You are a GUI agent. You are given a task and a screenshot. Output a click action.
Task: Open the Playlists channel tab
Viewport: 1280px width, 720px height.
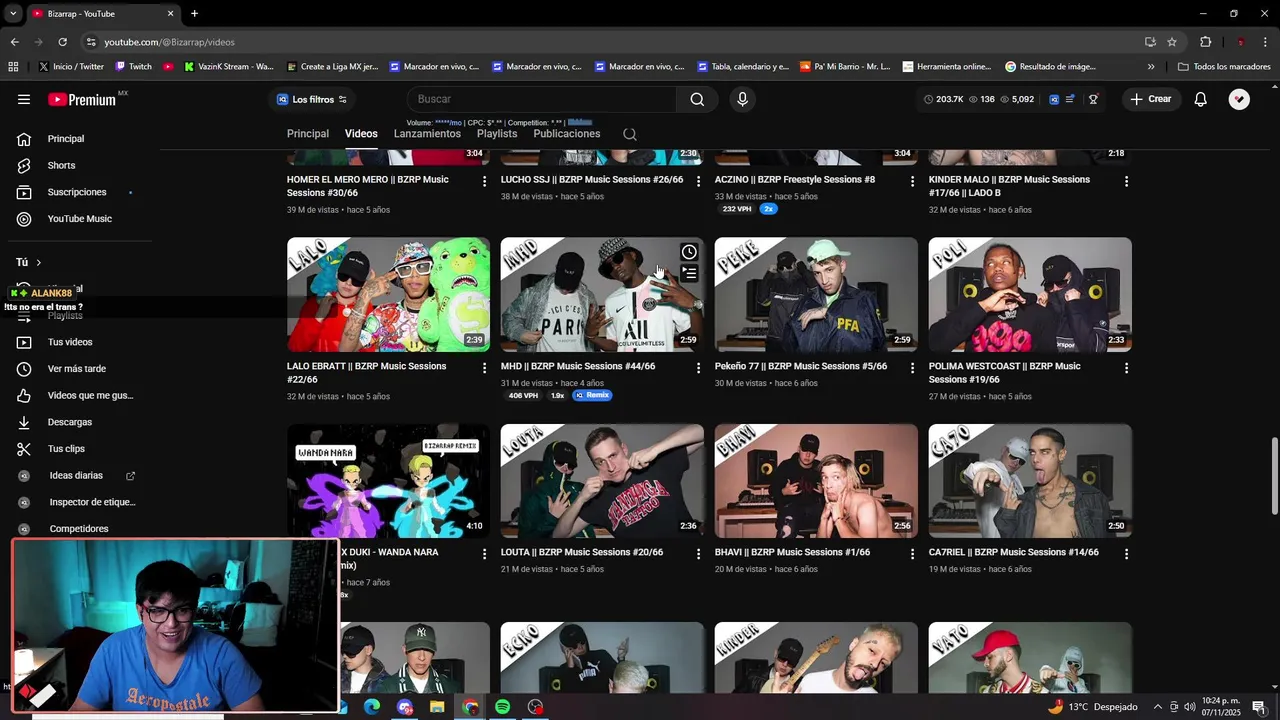point(497,134)
